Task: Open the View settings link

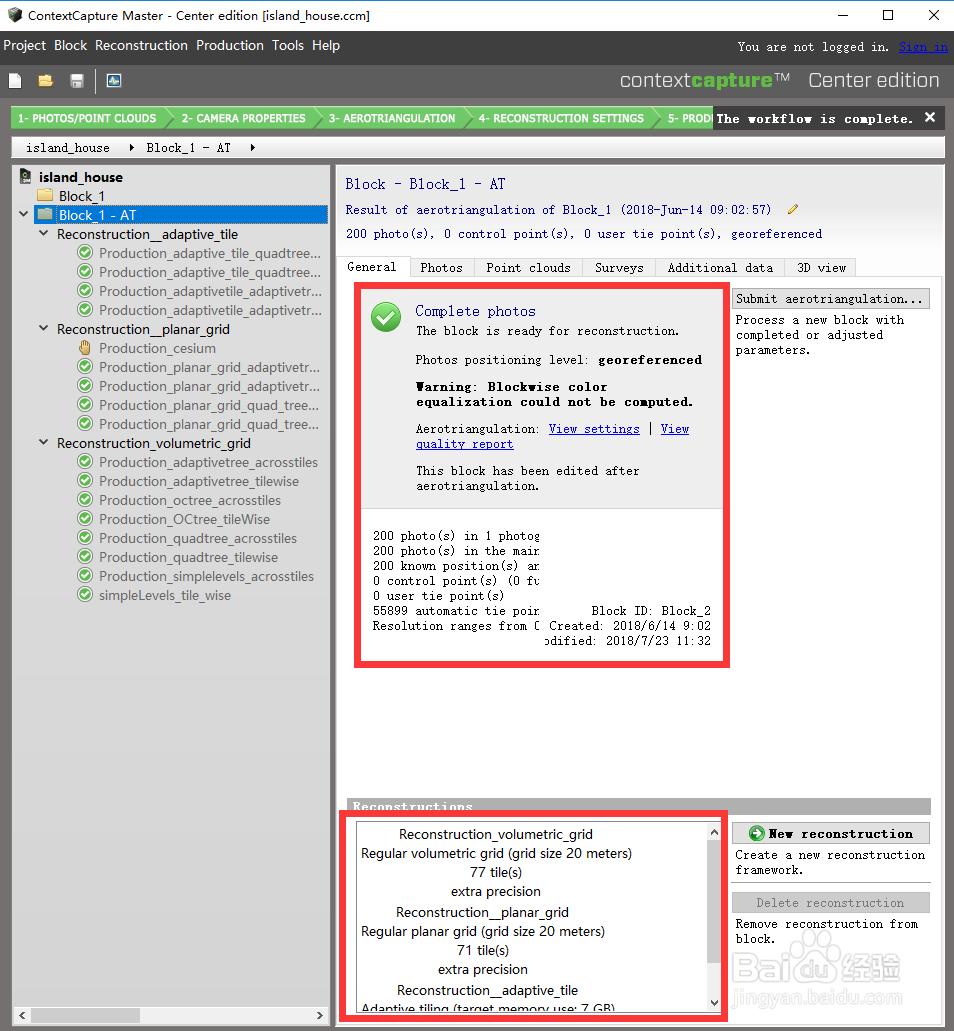Action: pos(594,429)
